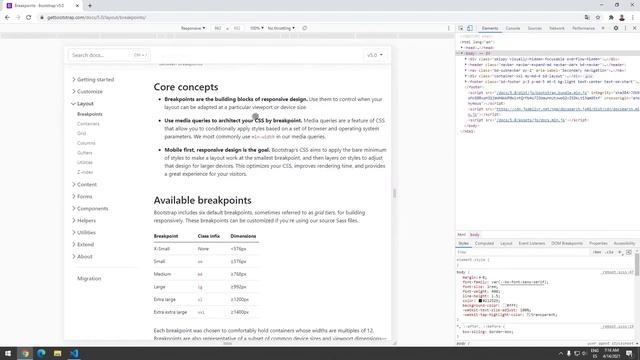Open the transparent tap-highlight color swatch

[x=528, y=315]
